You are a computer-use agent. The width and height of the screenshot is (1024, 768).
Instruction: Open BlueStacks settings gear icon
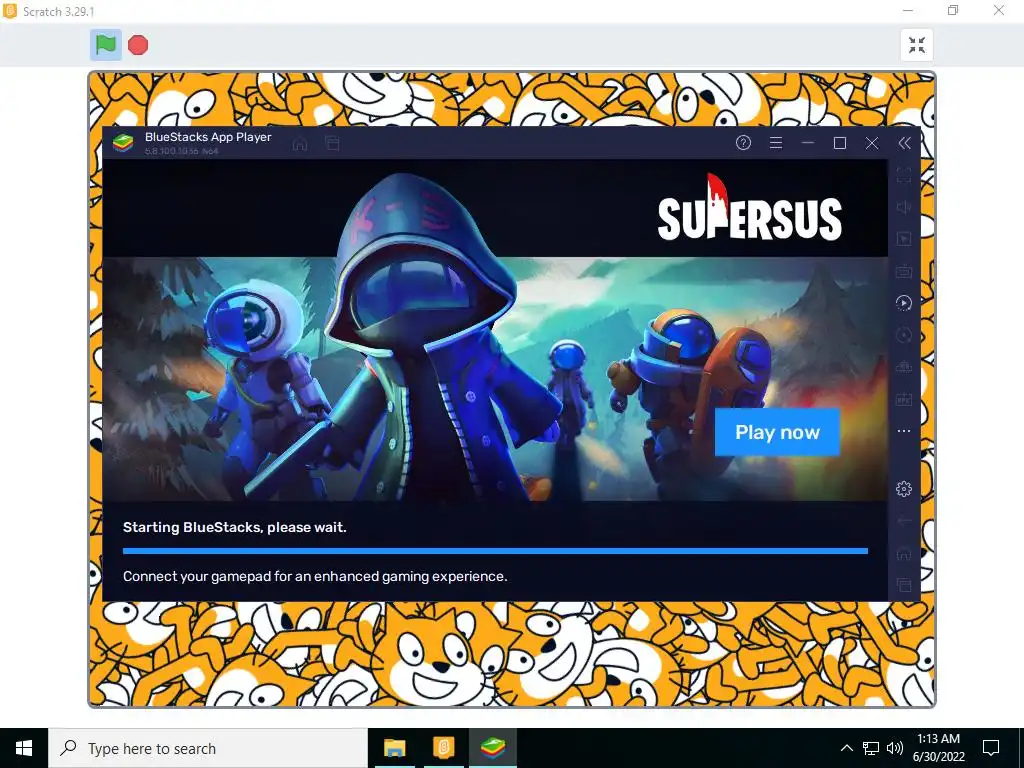pyautogui.click(x=904, y=488)
